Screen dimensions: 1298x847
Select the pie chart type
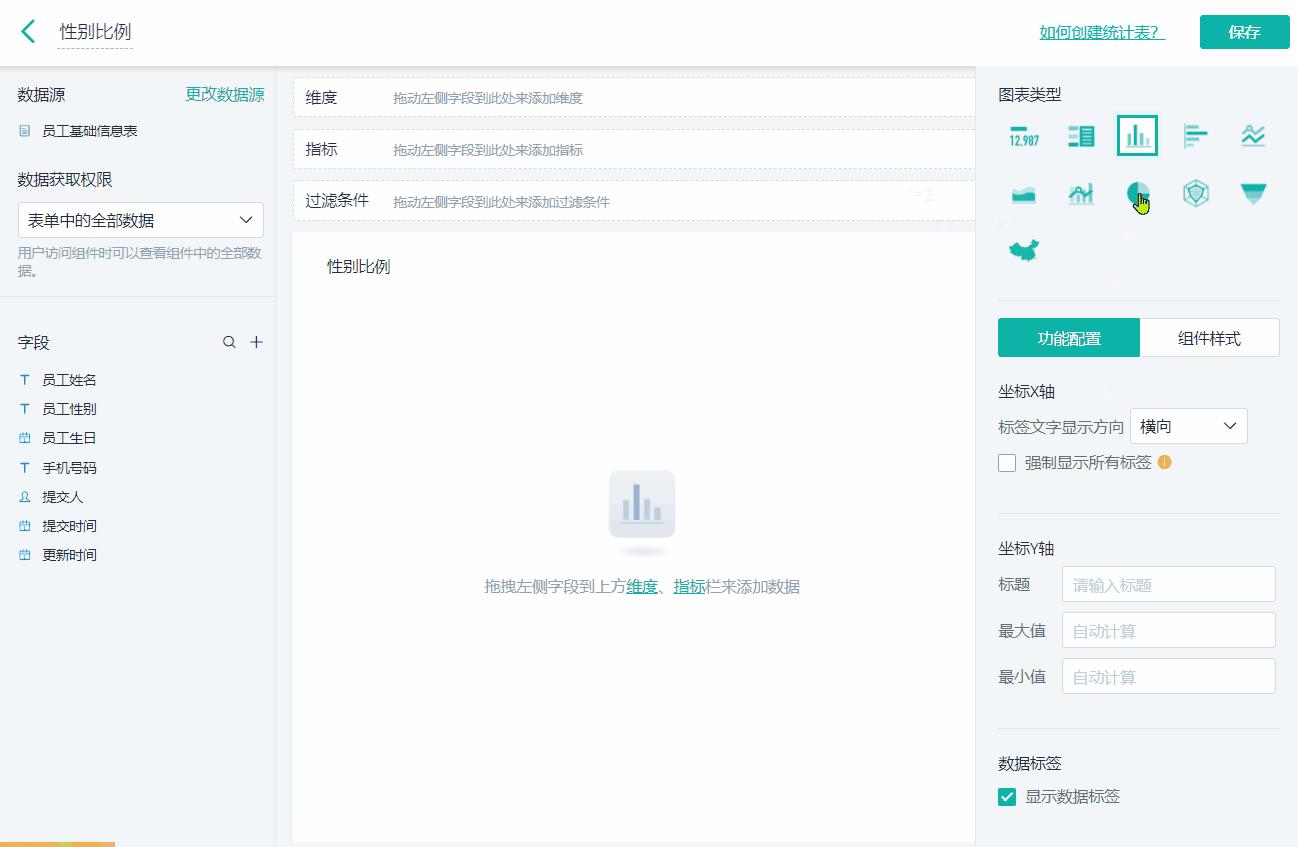(1137, 194)
